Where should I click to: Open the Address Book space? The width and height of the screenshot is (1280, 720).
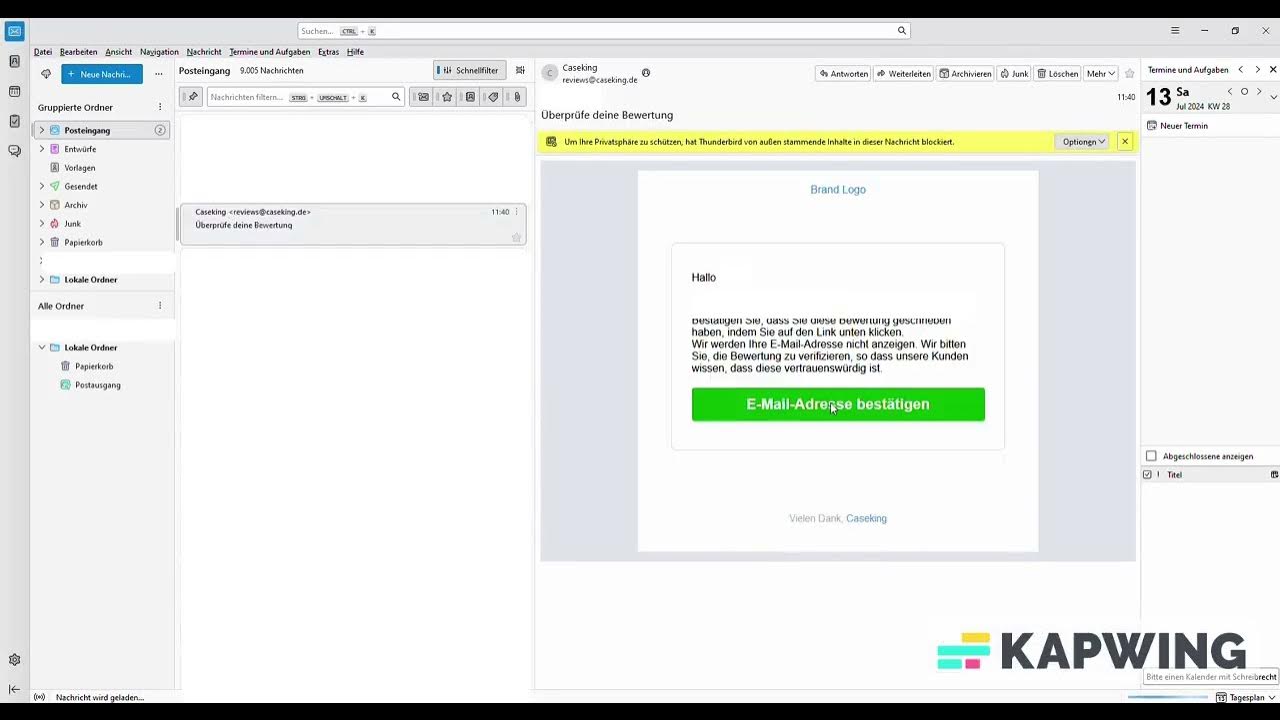pos(14,61)
